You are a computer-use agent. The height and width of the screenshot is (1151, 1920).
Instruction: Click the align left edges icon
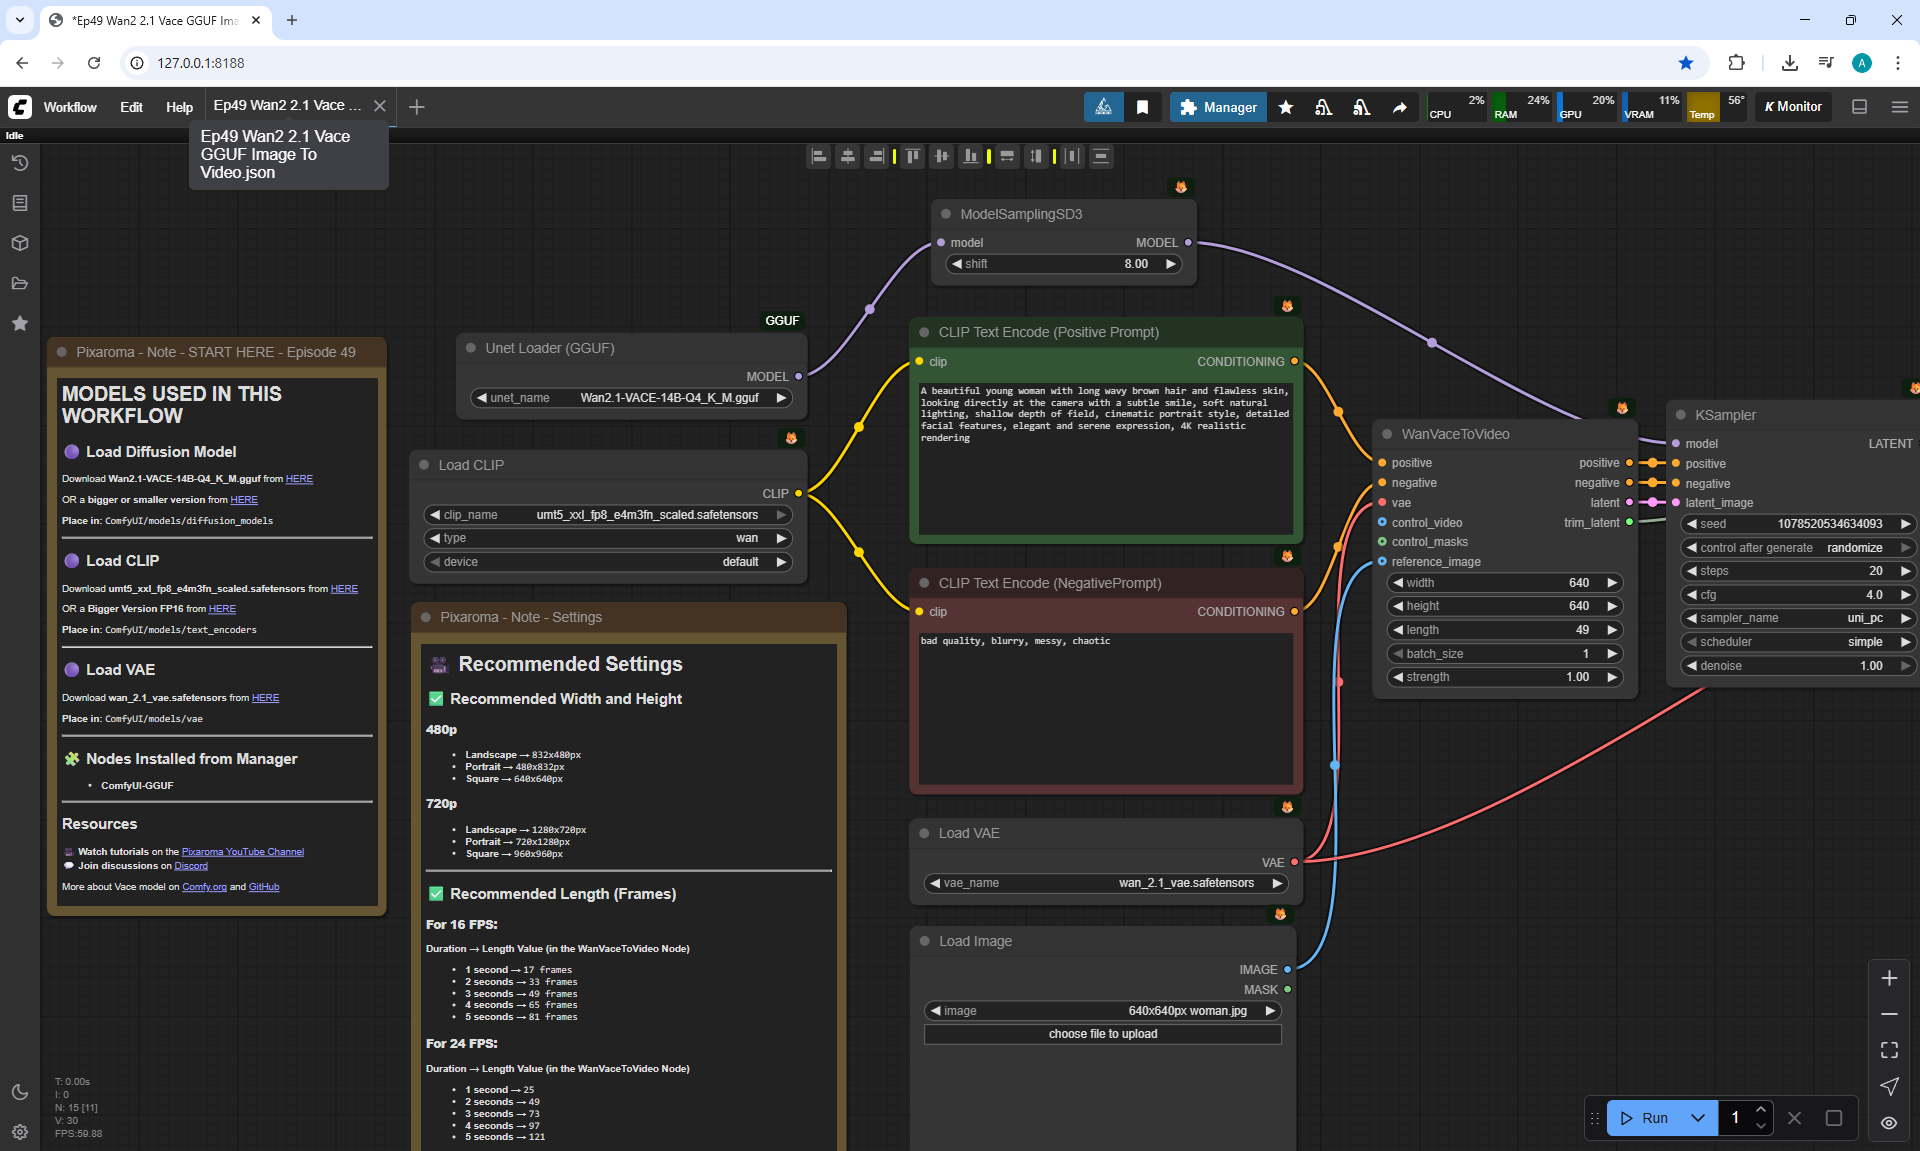click(819, 156)
